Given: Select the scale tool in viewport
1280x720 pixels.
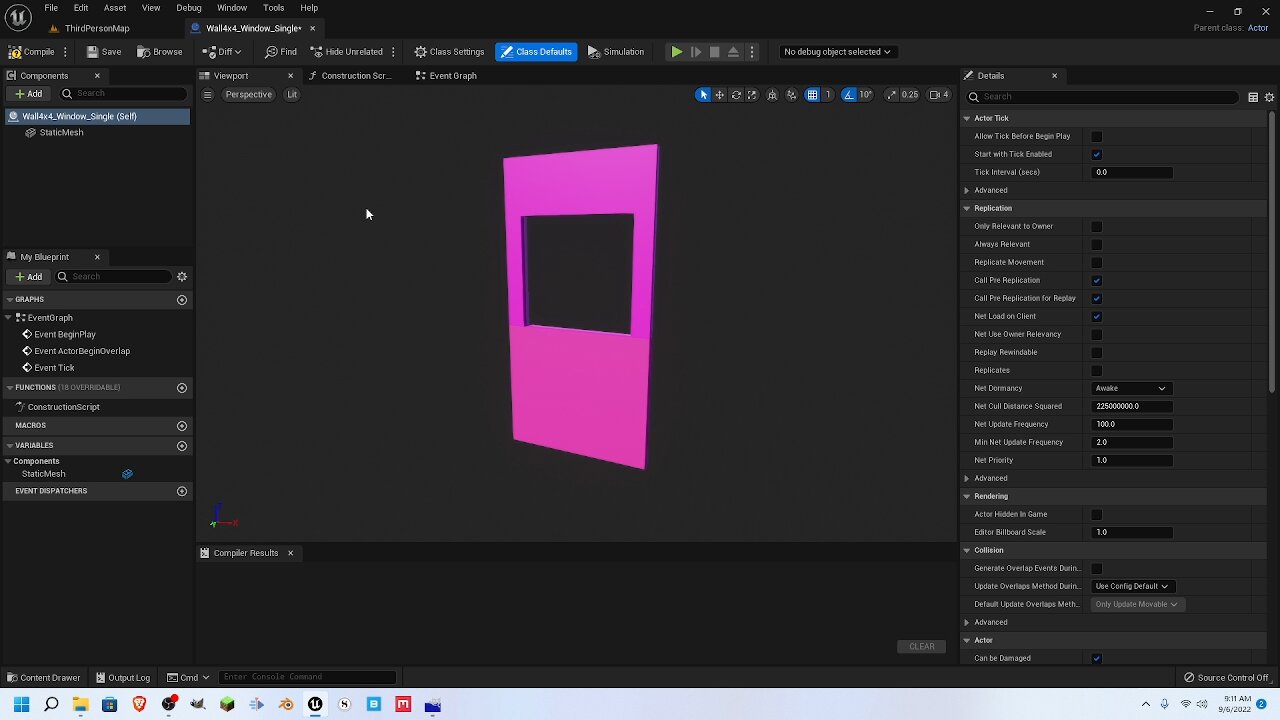Looking at the screenshot, I should coord(752,95).
